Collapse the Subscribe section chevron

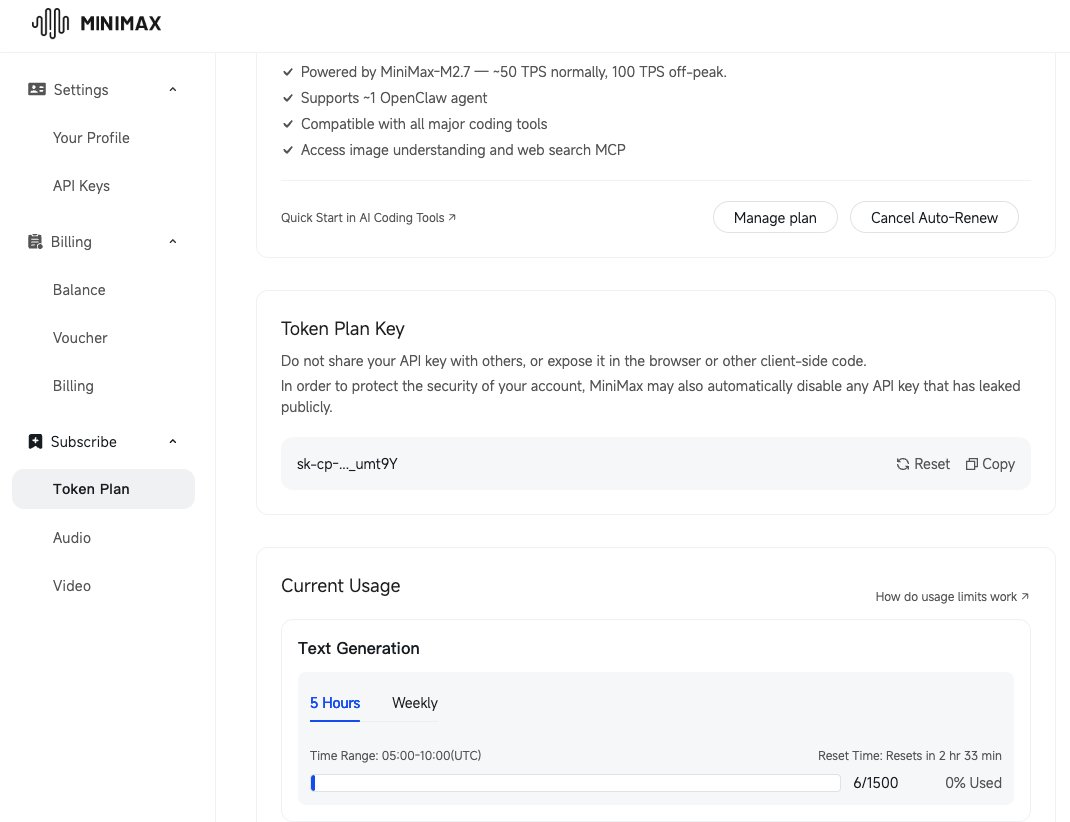pyautogui.click(x=173, y=441)
